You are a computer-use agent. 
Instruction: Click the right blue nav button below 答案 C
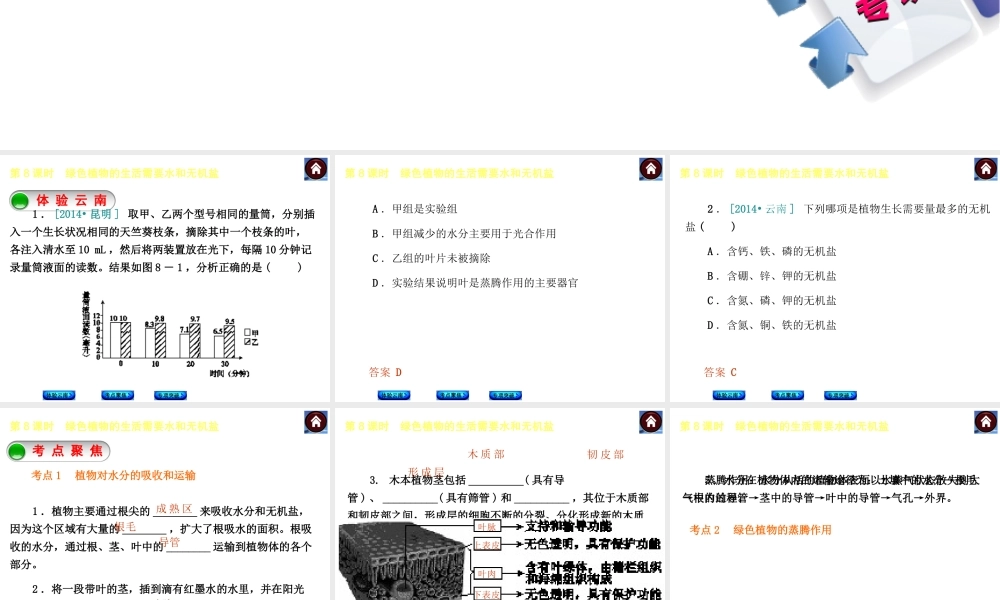pyautogui.click(x=840, y=395)
